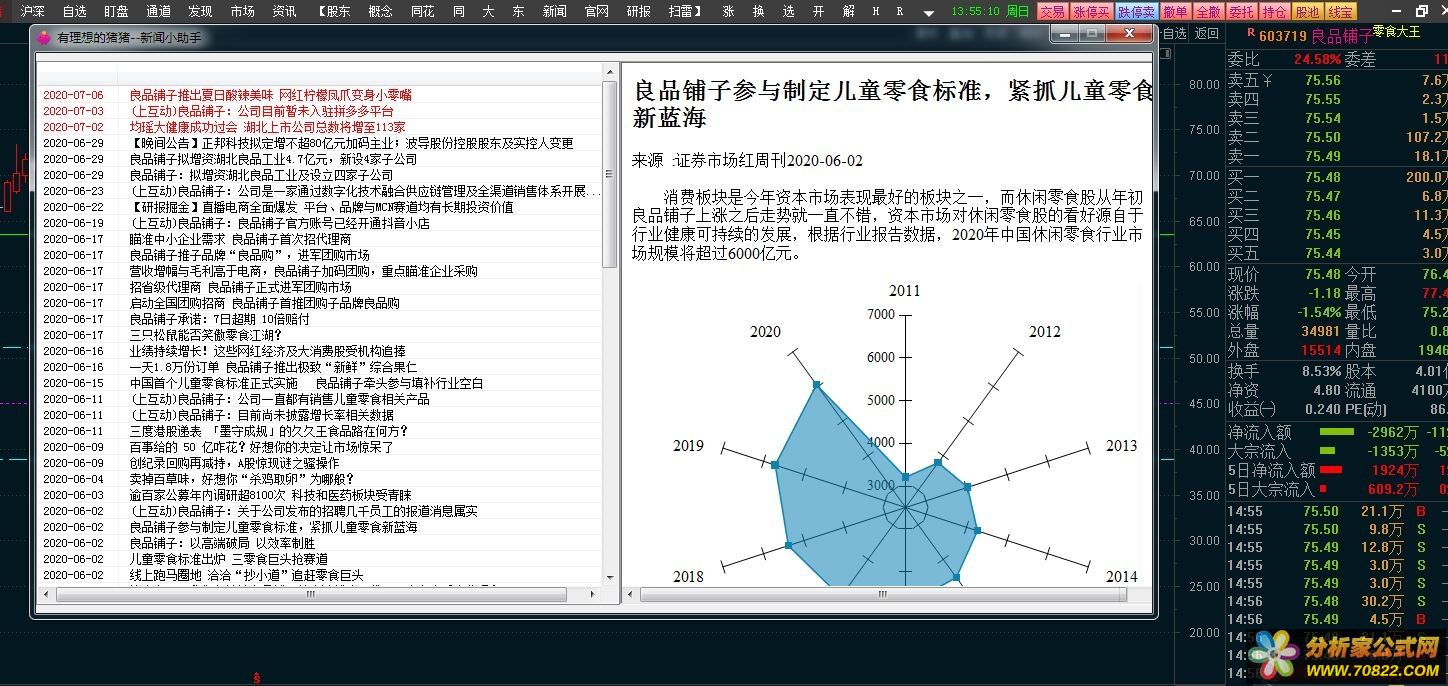Image resolution: width=1448 pixels, height=686 pixels.
Task: Select news 良品铺子参与制定儿童零食标准 in list
Action: [273, 527]
